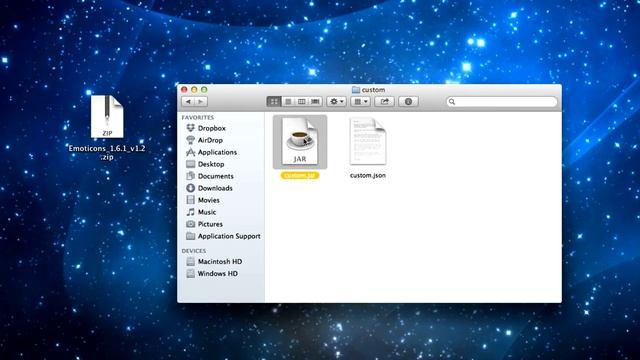Click the Get Info toolbar button
640x360 pixels.
coord(408,101)
